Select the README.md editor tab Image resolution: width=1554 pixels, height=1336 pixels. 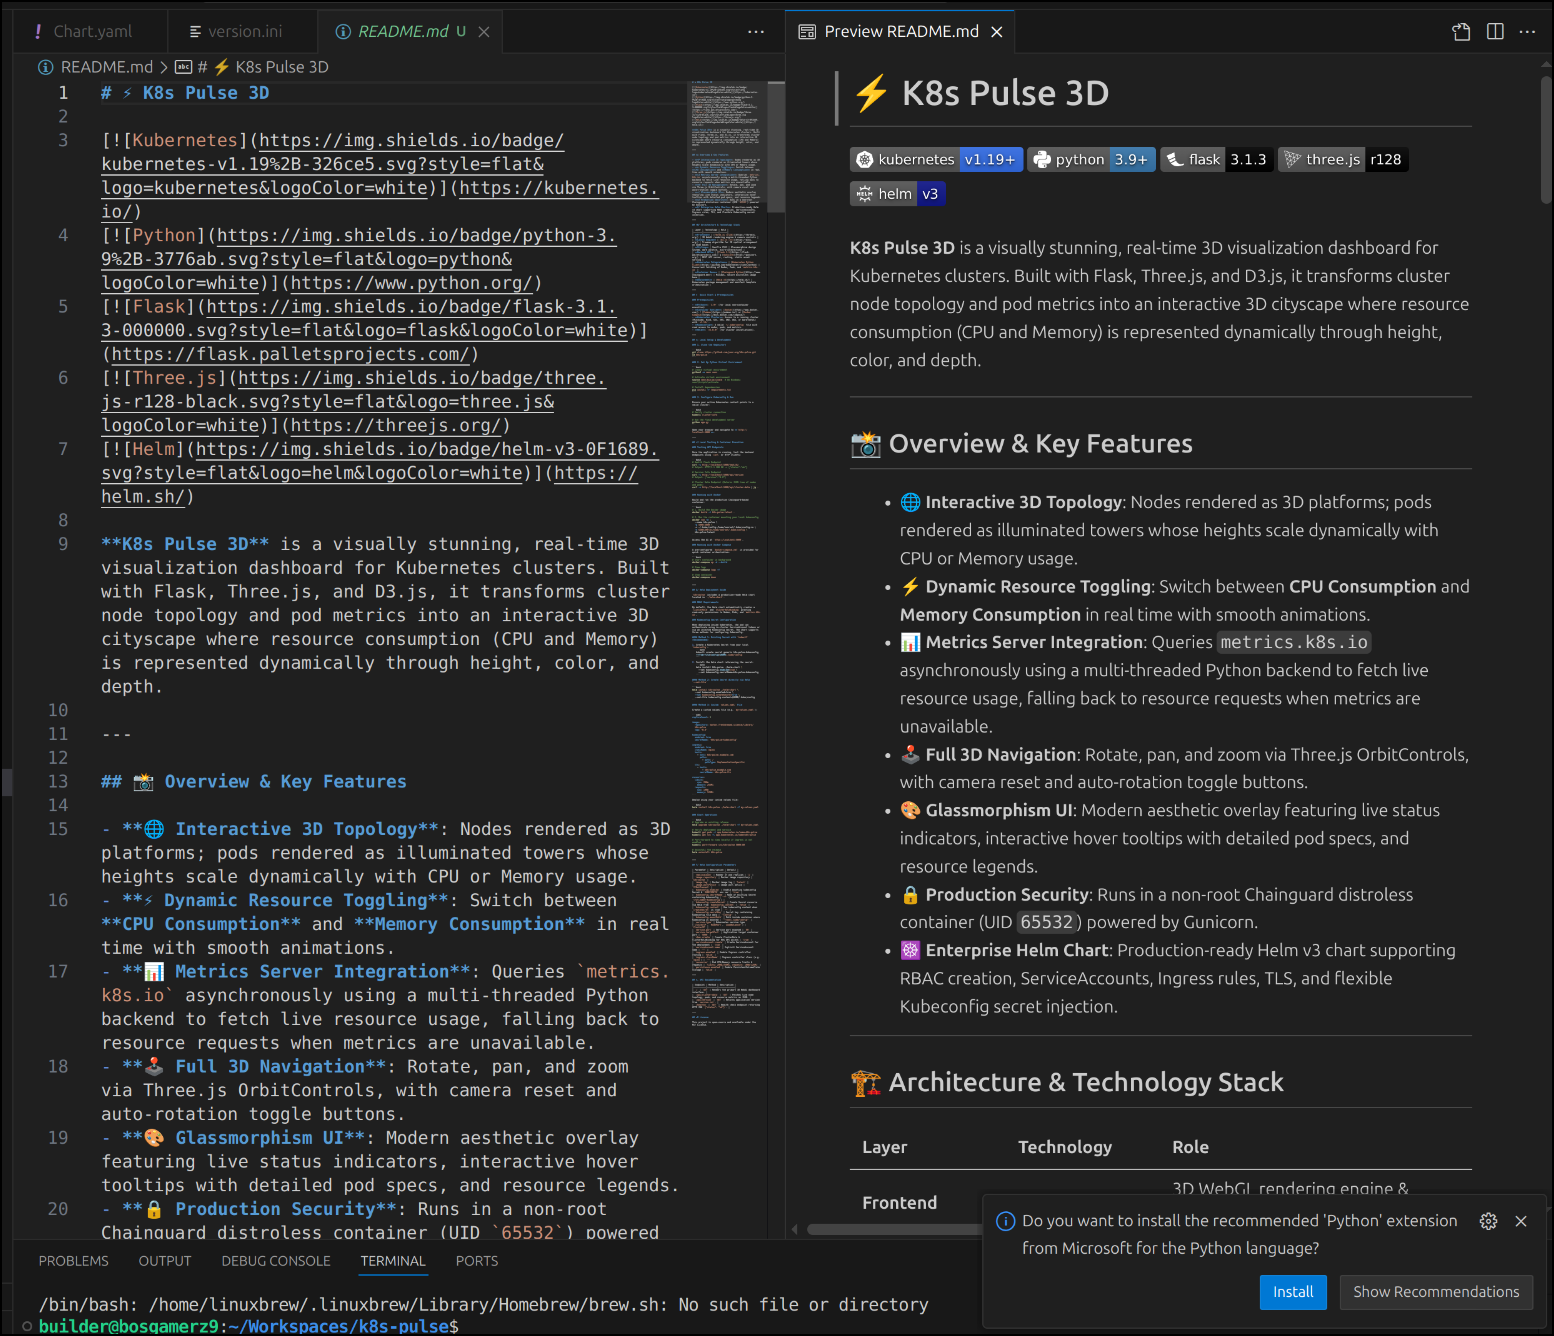click(411, 32)
